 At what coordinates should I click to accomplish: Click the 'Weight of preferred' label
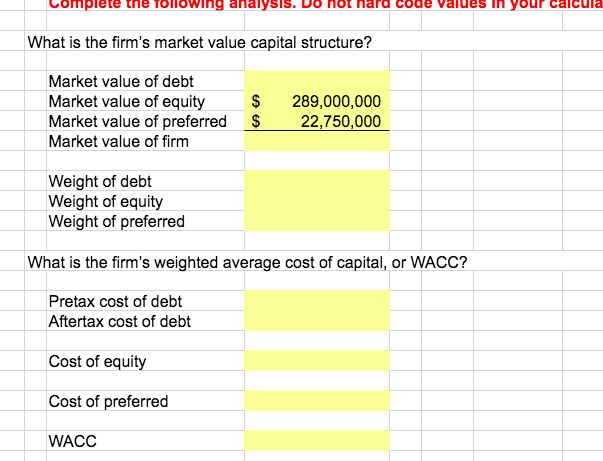pos(117,221)
